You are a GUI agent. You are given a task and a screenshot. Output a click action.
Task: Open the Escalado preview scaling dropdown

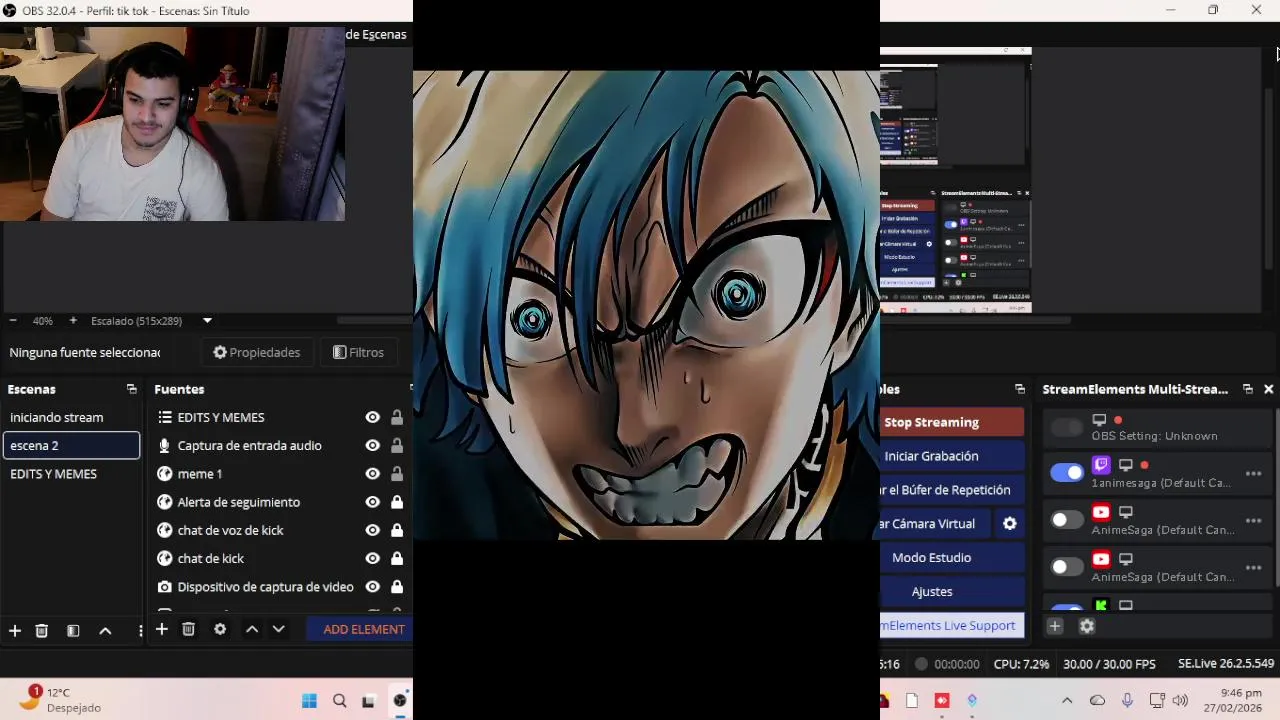pyautogui.click(x=207, y=321)
